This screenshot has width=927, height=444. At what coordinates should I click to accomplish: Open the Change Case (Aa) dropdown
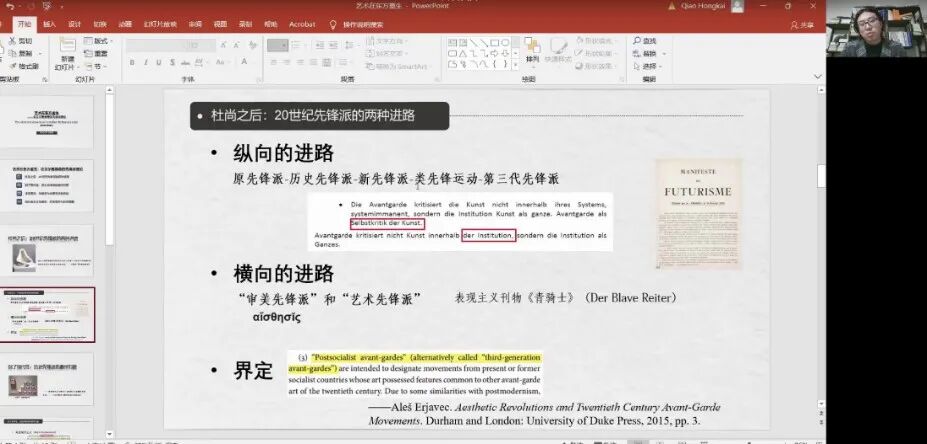pos(222,62)
